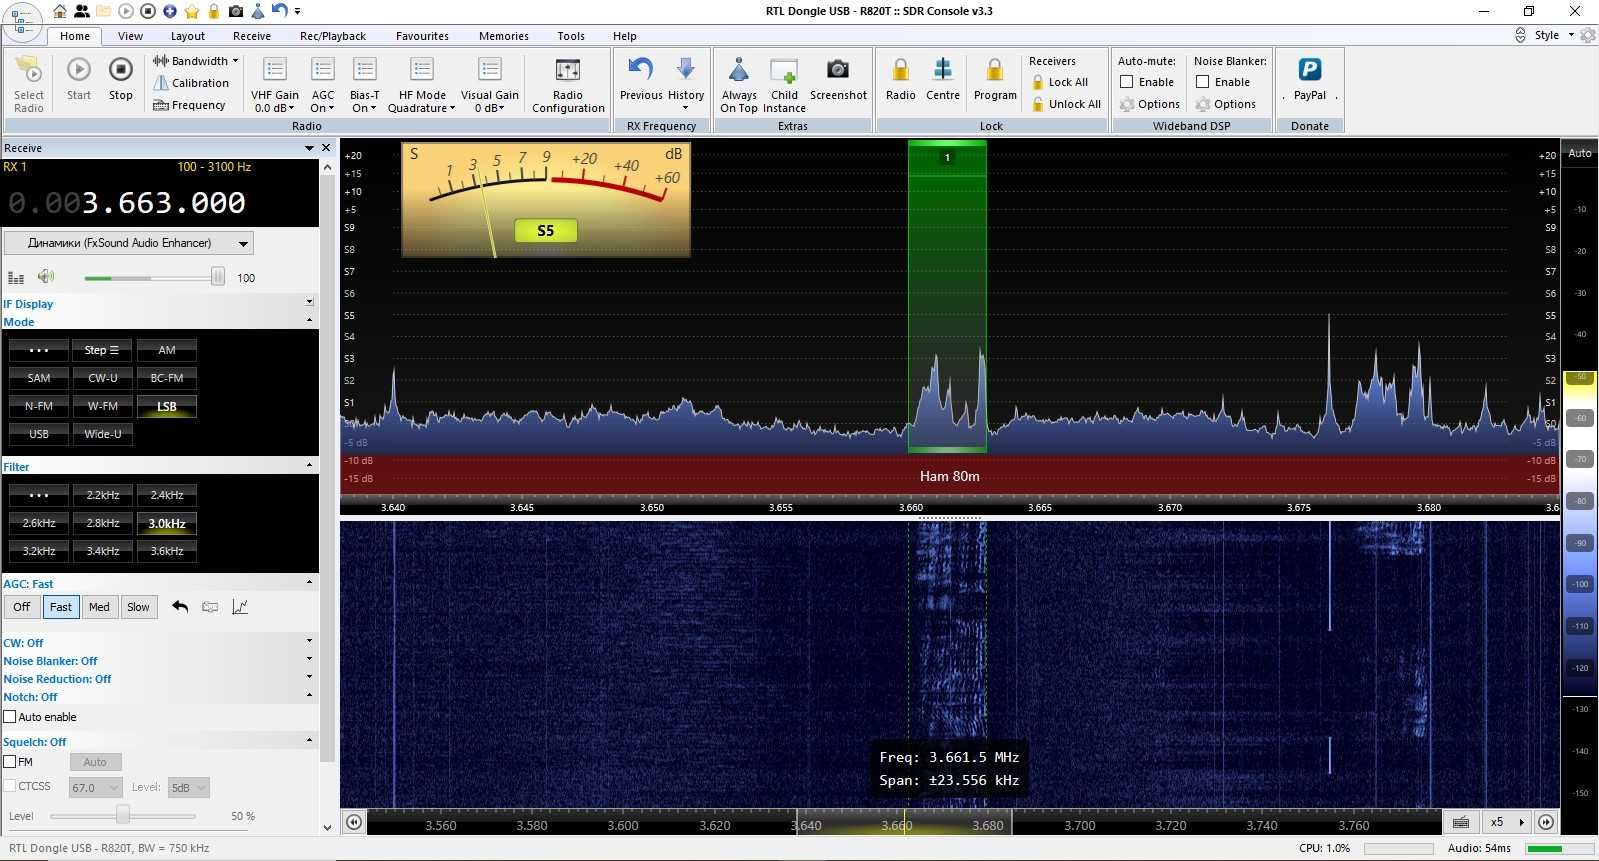This screenshot has height=861, width=1599.
Task: Click the speaker mute icon
Action: coord(46,277)
